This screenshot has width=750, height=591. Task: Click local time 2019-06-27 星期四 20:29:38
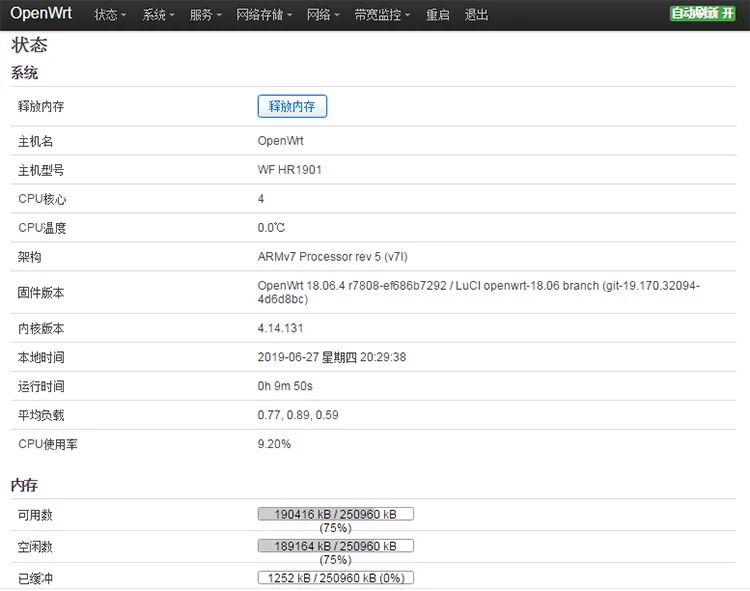click(331, 357)
